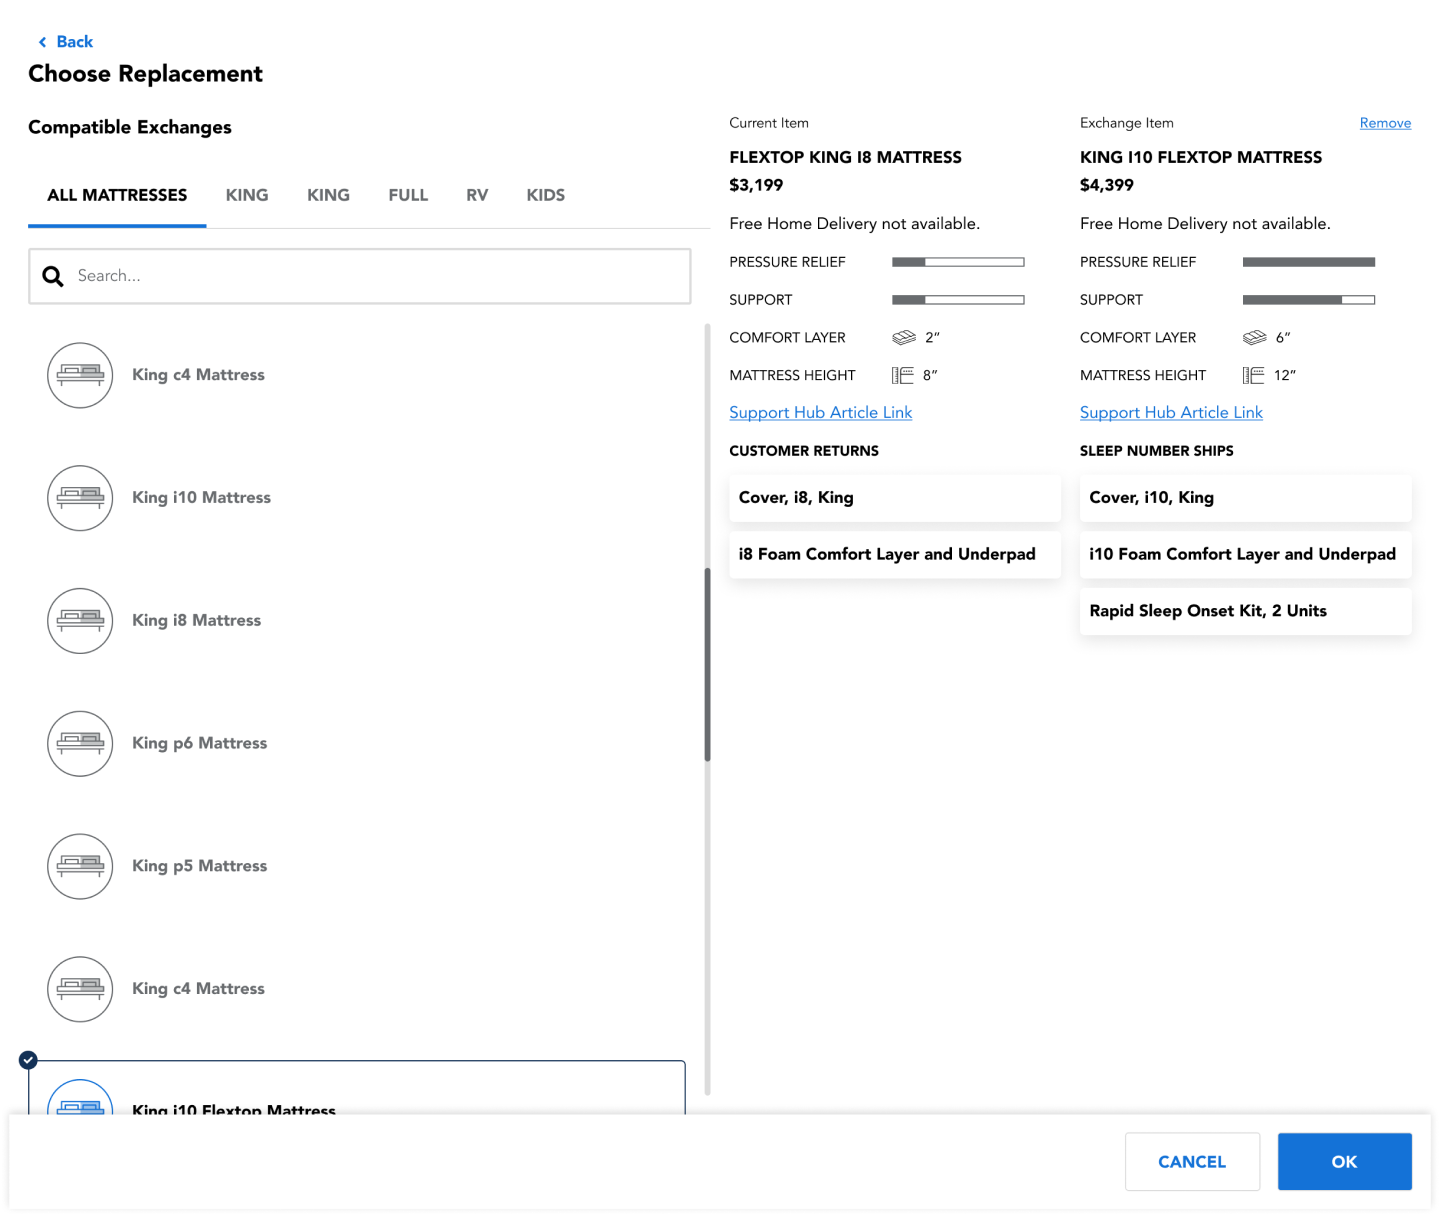Open exchange item Support Hub Article Link

[x=1171, y=412]
